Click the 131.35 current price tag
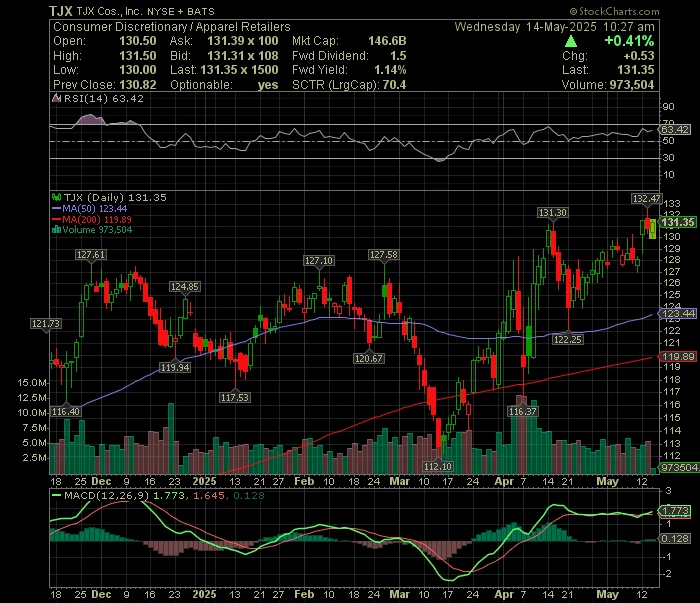Screen dimensions: 700x603 click(x=678, y=222)
